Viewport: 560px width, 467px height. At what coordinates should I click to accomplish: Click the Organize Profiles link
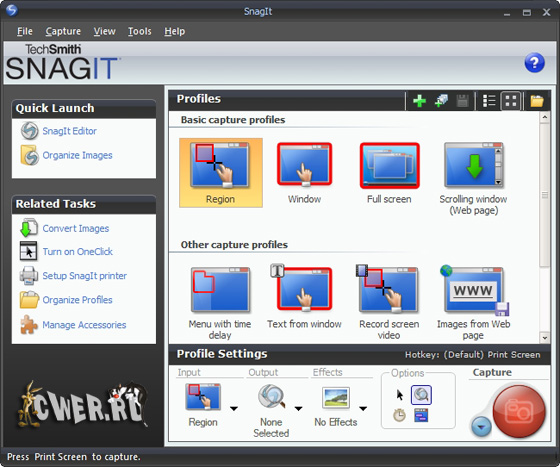click(78, 300)
